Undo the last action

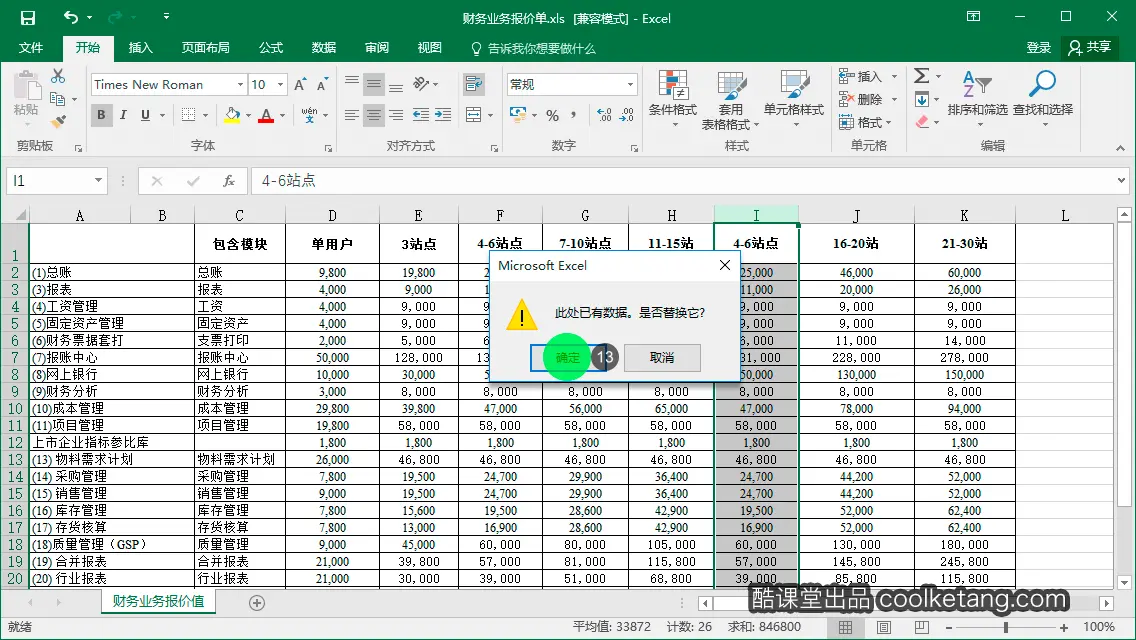click(70, 17)
